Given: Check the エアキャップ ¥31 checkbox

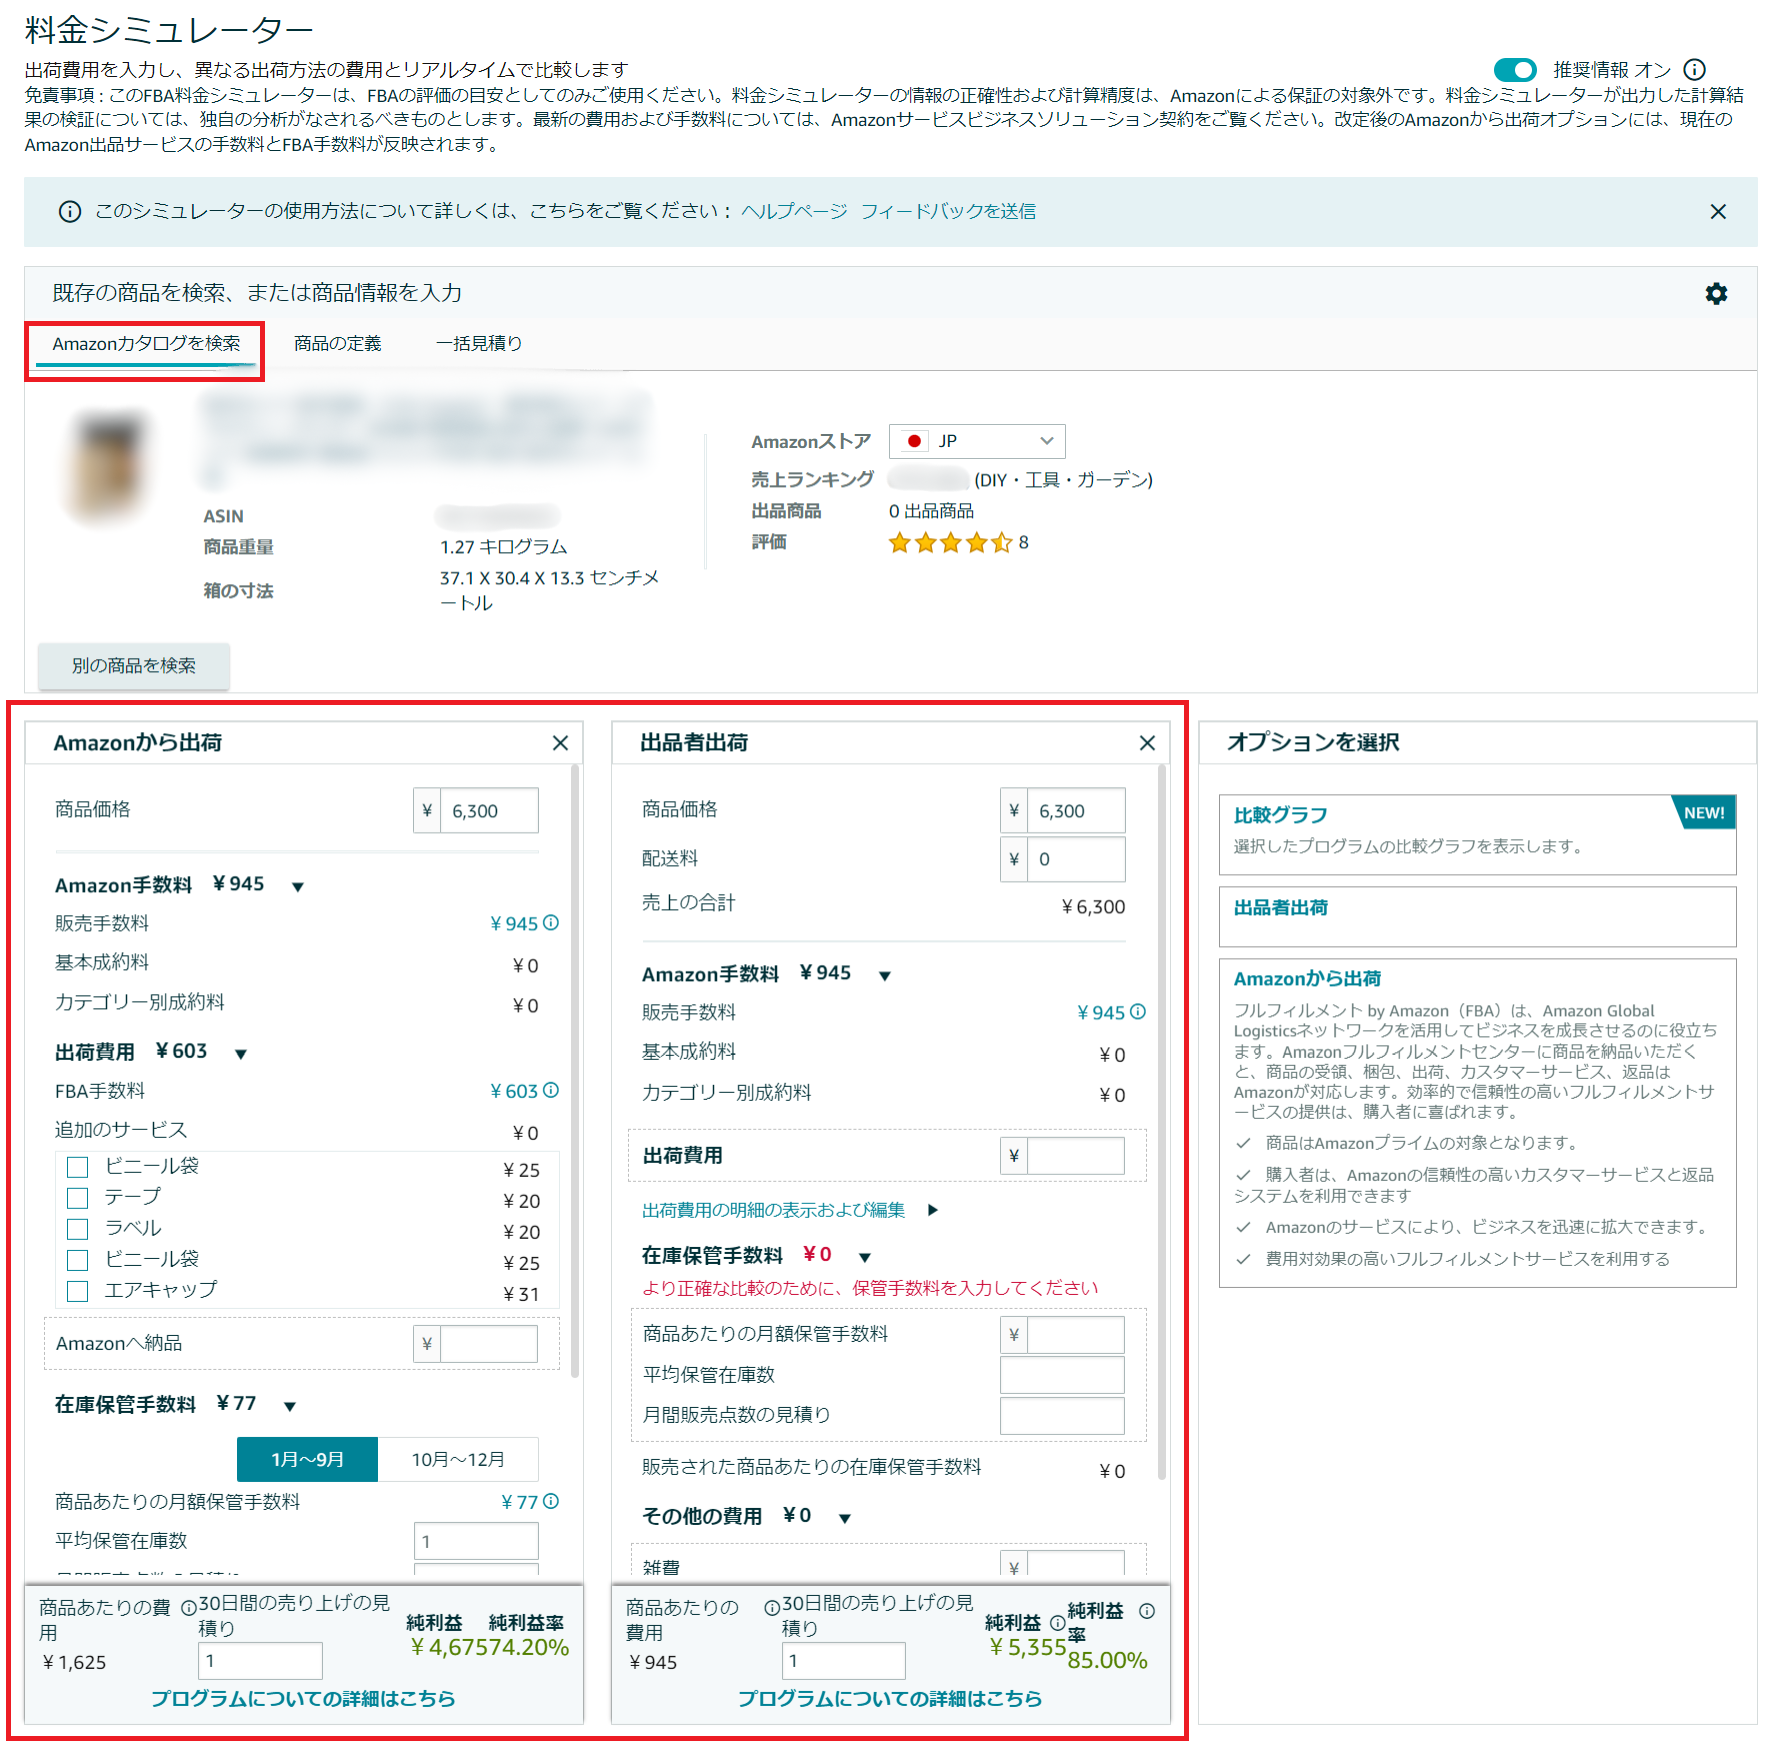Looking at the screenshot, I should 77,1291.
